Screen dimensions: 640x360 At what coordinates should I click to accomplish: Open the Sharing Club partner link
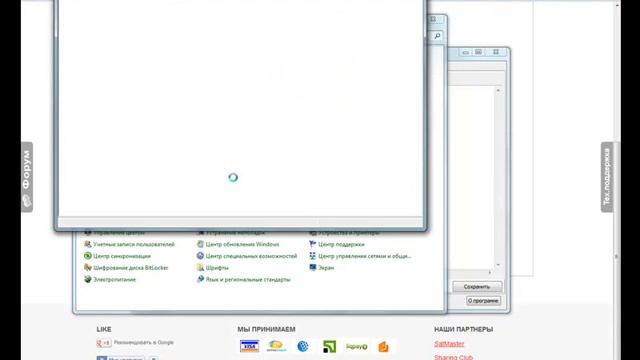coord(453,357)
